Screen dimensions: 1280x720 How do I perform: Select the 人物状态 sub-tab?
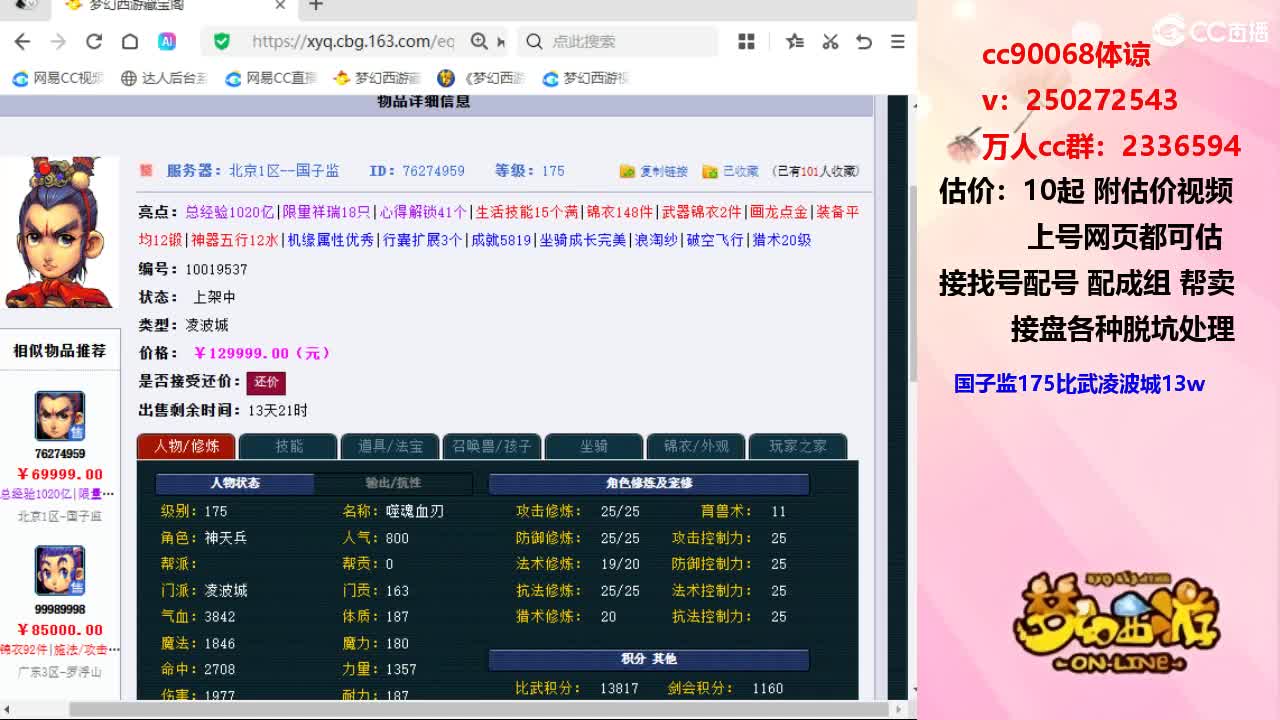point(235,483)
